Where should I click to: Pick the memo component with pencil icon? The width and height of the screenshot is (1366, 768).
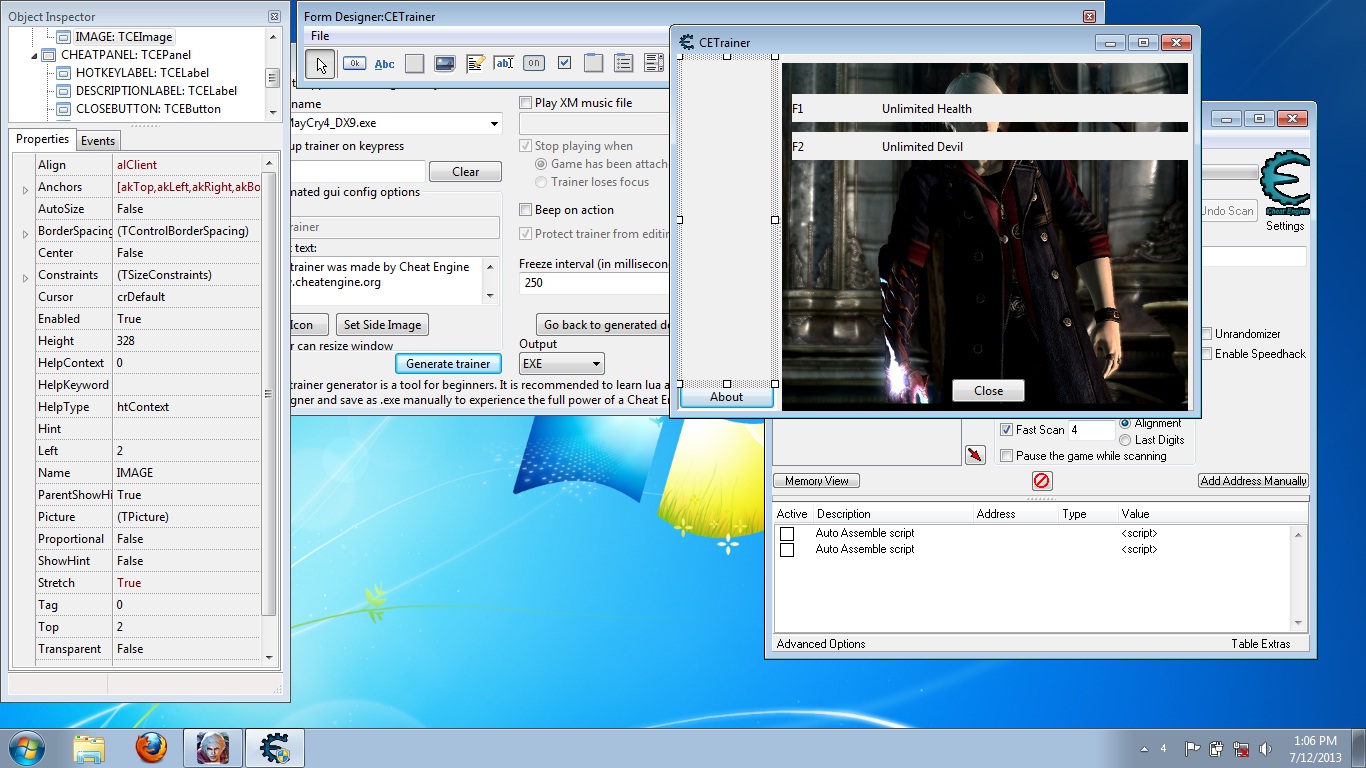point(475,64)
